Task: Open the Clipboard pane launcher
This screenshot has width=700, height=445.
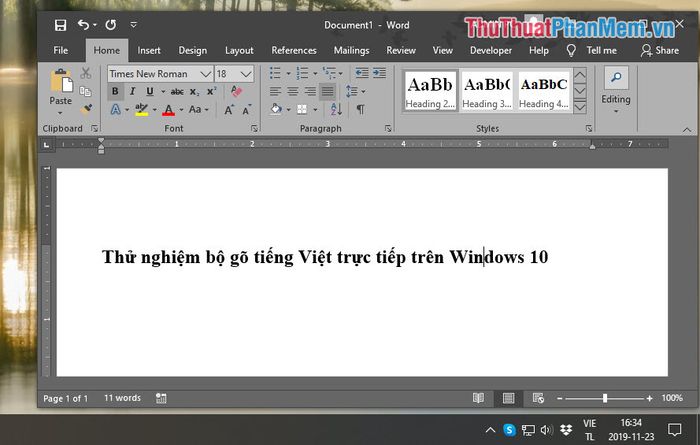Action: pos(94,129)
